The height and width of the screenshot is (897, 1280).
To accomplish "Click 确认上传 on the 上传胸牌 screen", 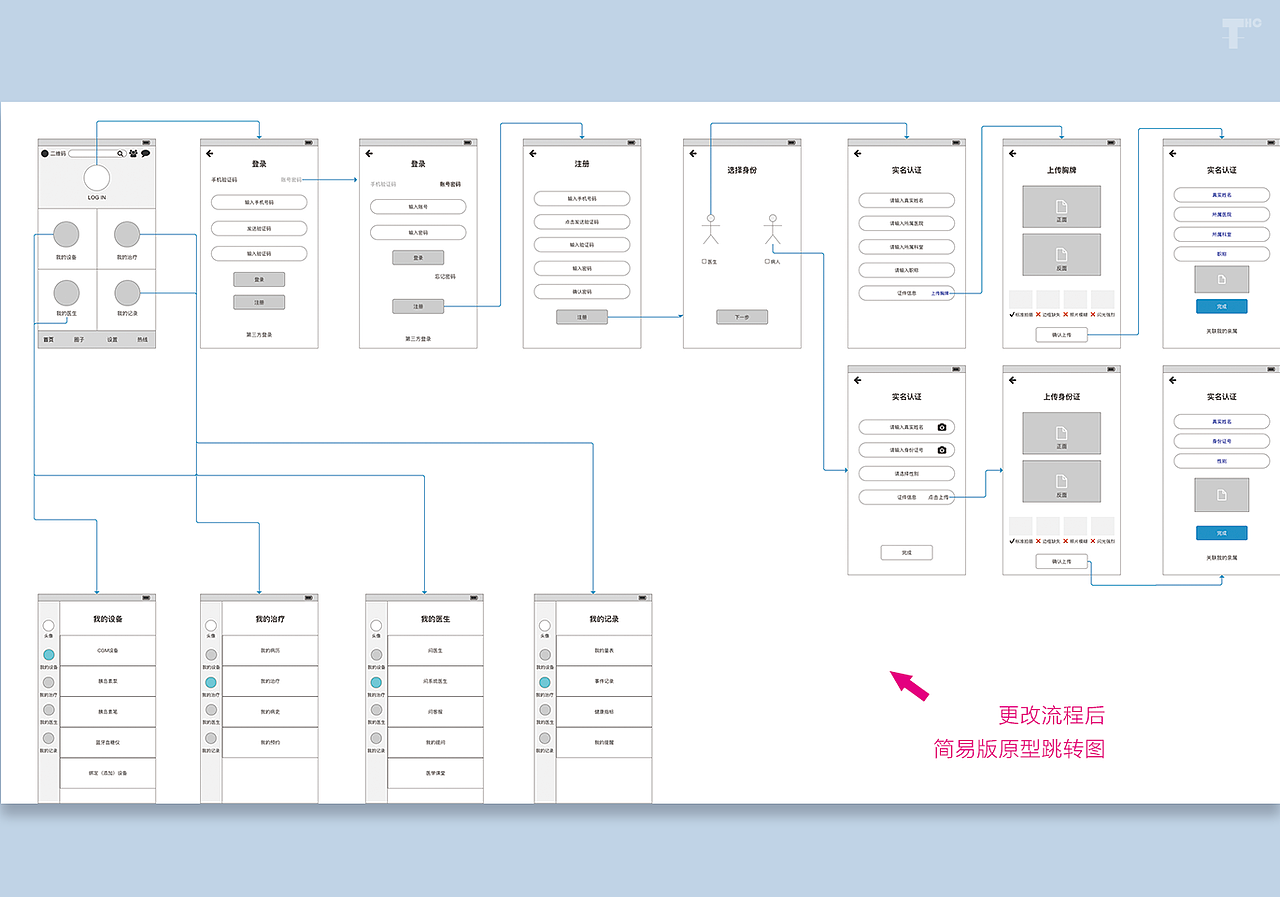I will point(1061,335).
